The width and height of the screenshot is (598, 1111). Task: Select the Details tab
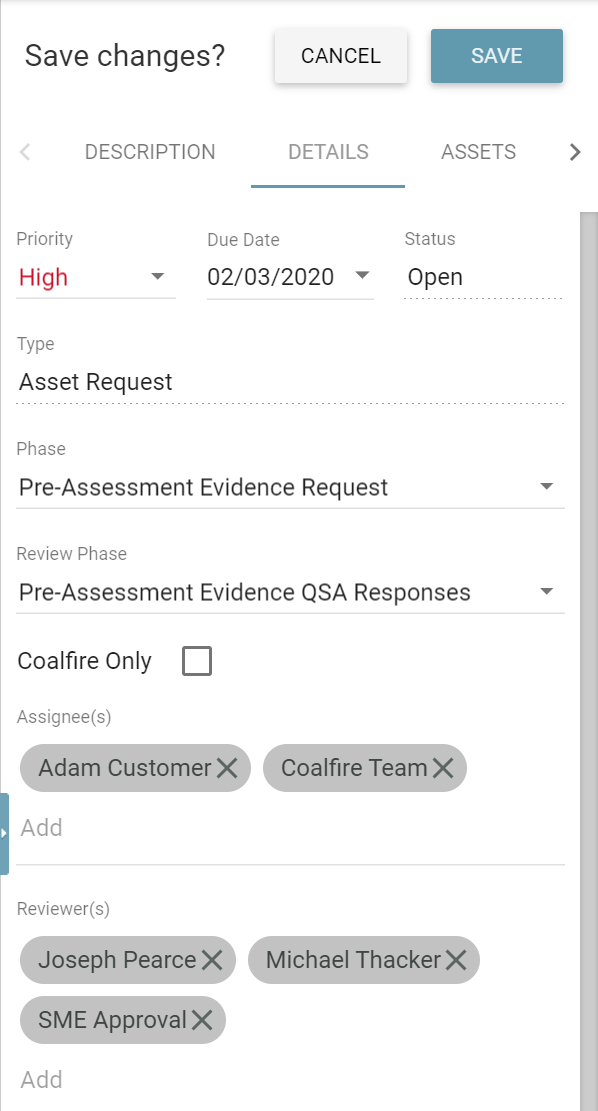(x=328, y=152)
